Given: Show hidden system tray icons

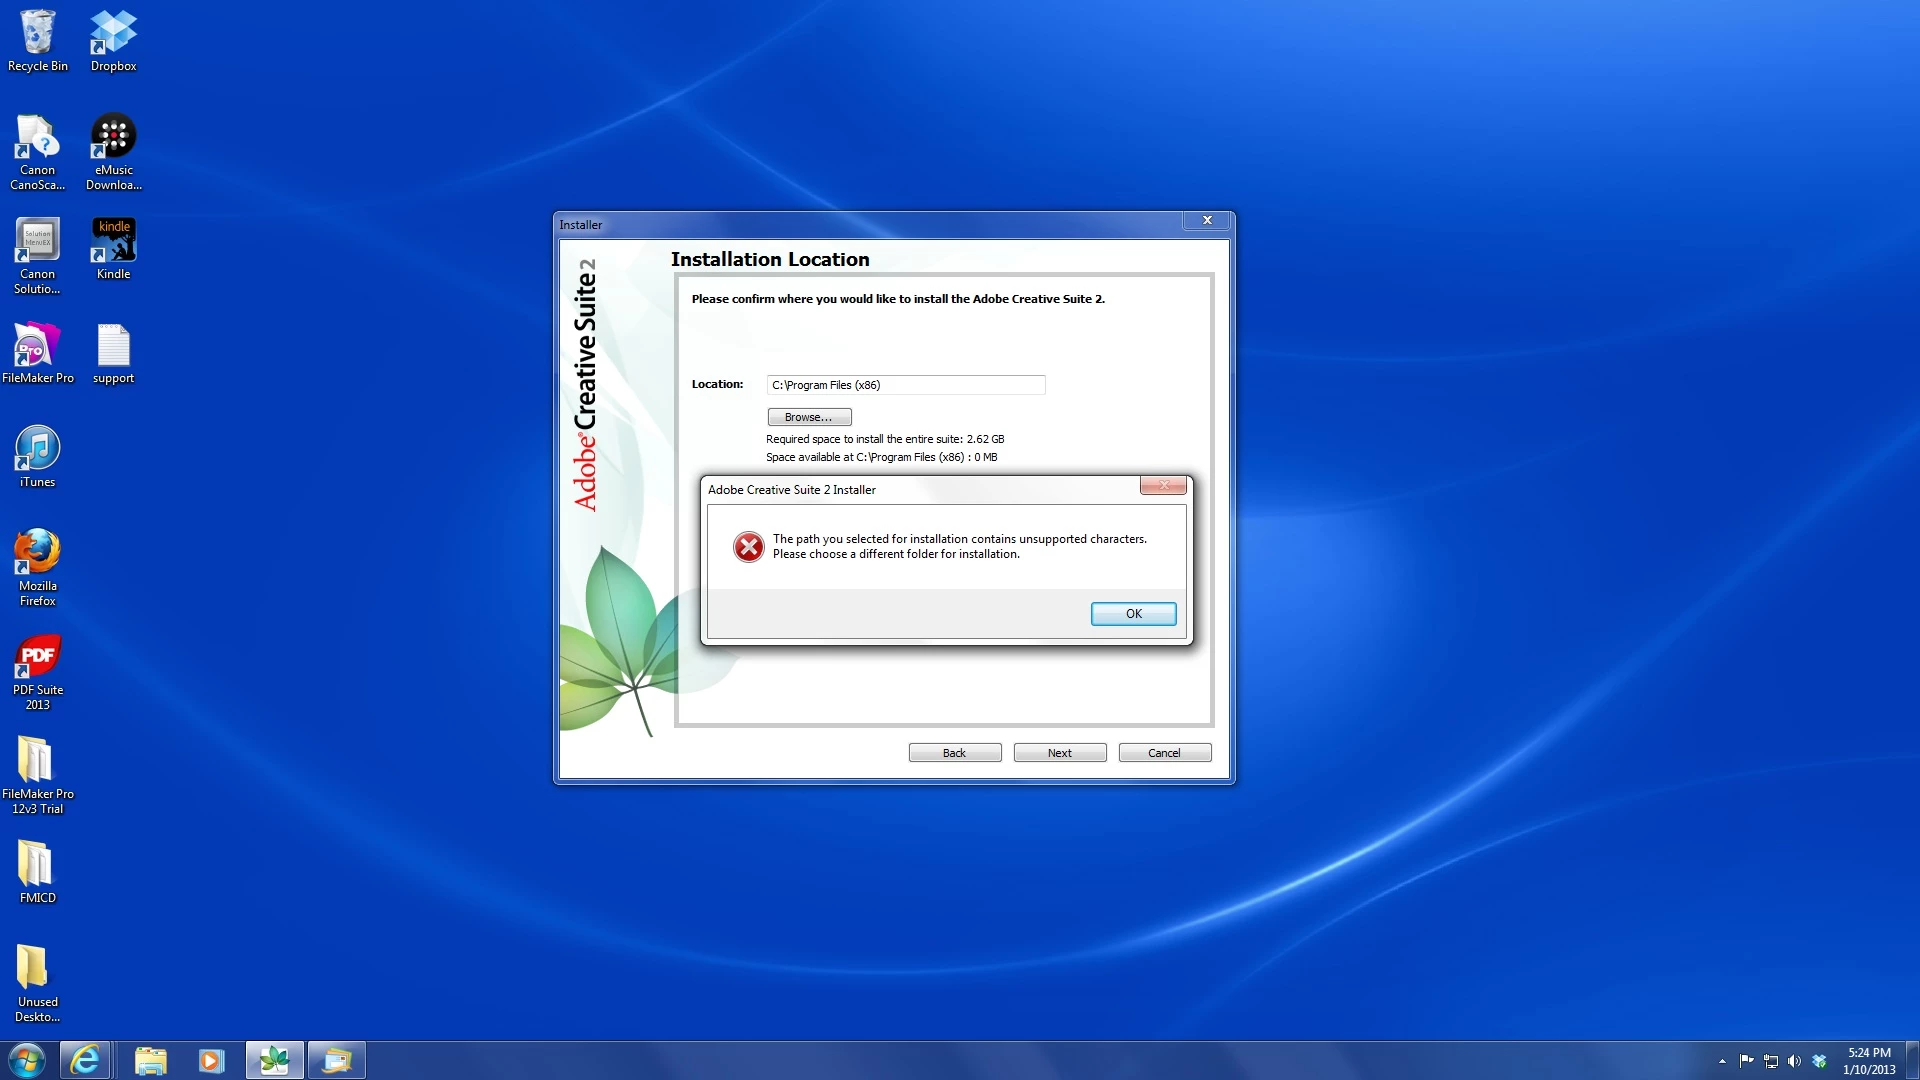Looking at the screenshot, I should click(x=1722, y=1061).
